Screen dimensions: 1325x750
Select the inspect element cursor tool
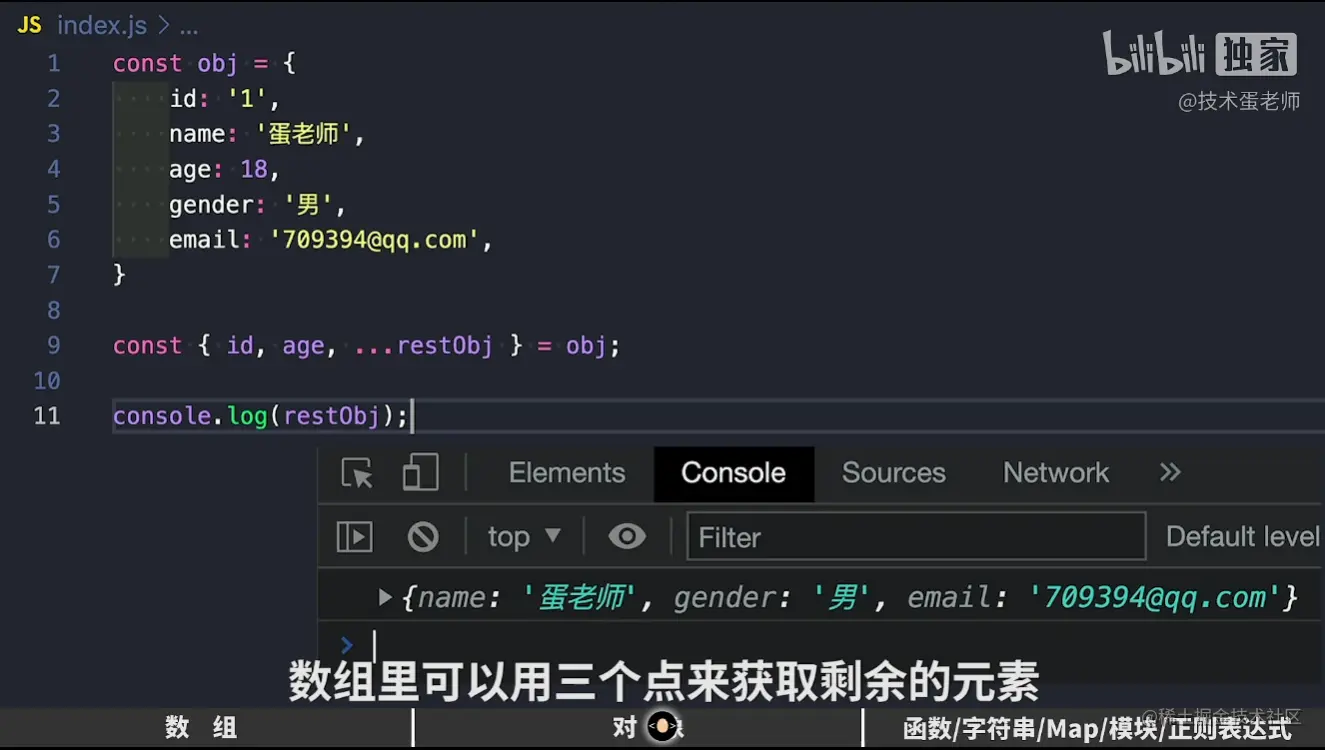pos(355,472)
